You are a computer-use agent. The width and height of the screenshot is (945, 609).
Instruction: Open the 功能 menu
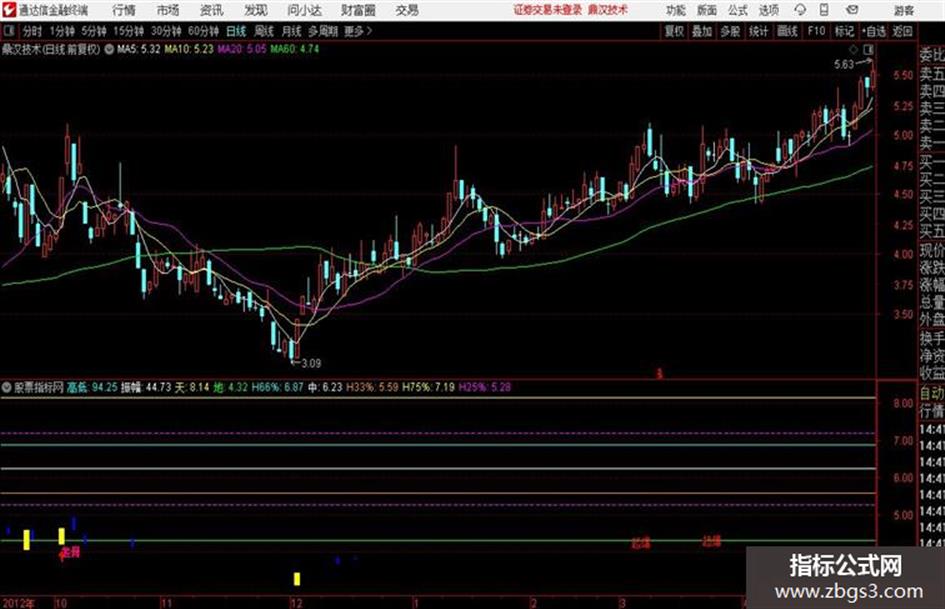pos(676,10)
